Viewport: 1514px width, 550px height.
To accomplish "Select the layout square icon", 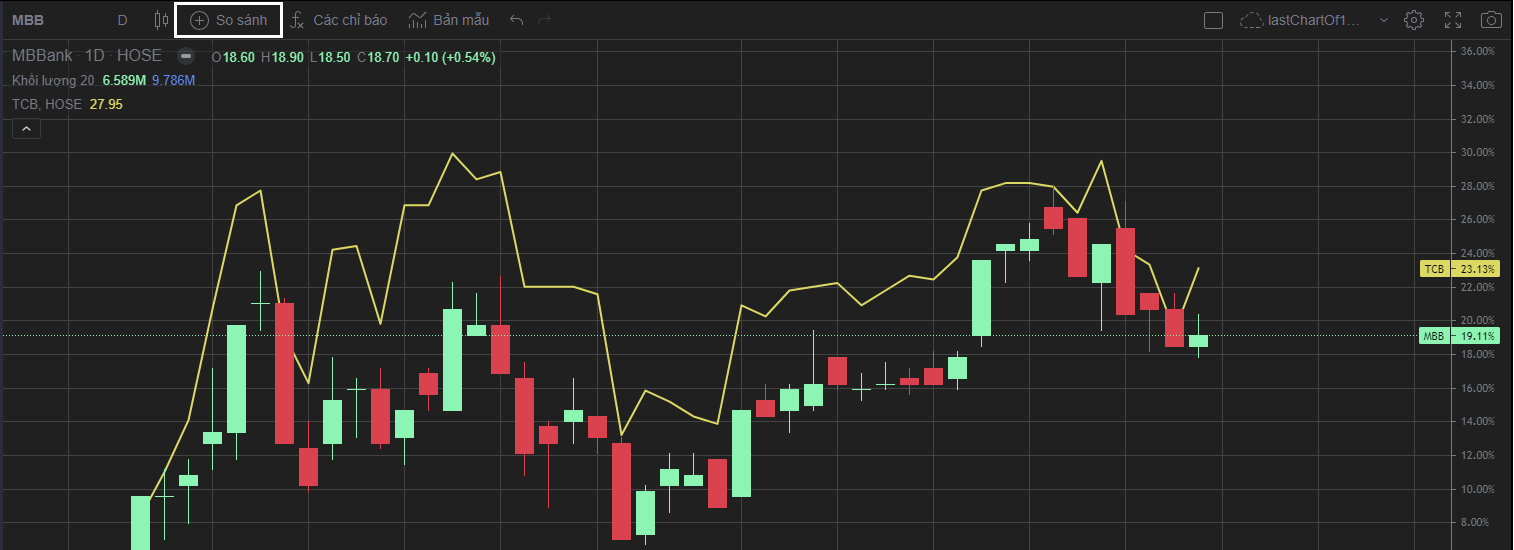I will [1213, 20].
